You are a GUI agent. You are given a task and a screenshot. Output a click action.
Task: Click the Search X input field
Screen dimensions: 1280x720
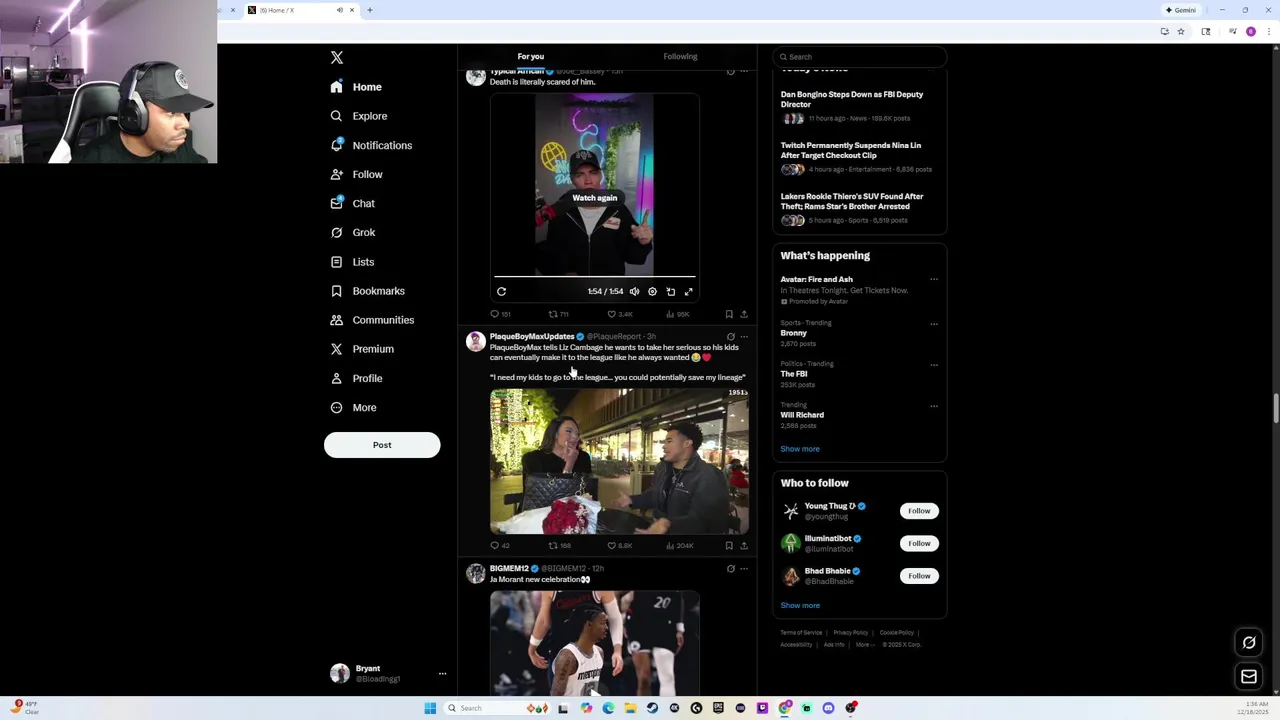(859, 57)
